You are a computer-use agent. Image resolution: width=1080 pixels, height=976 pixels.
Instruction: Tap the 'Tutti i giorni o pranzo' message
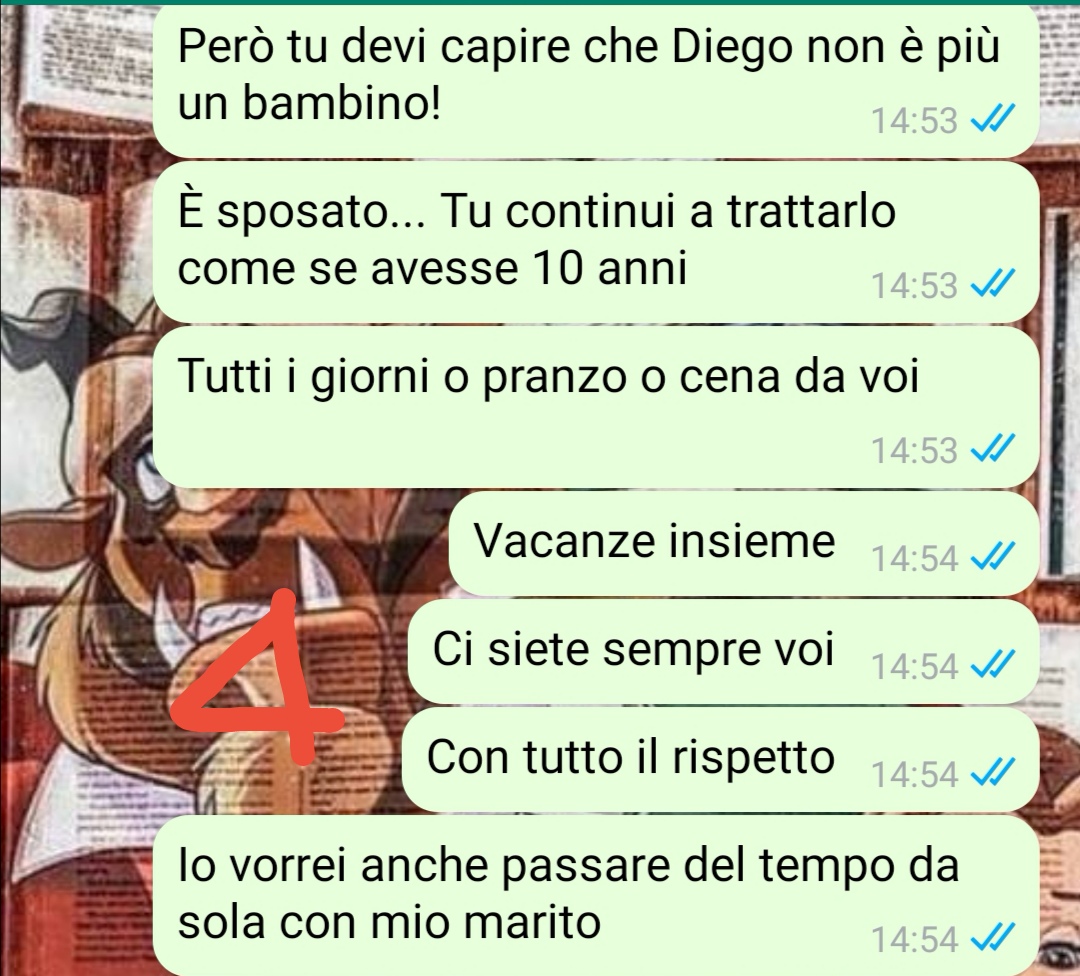tap(595, 407)
